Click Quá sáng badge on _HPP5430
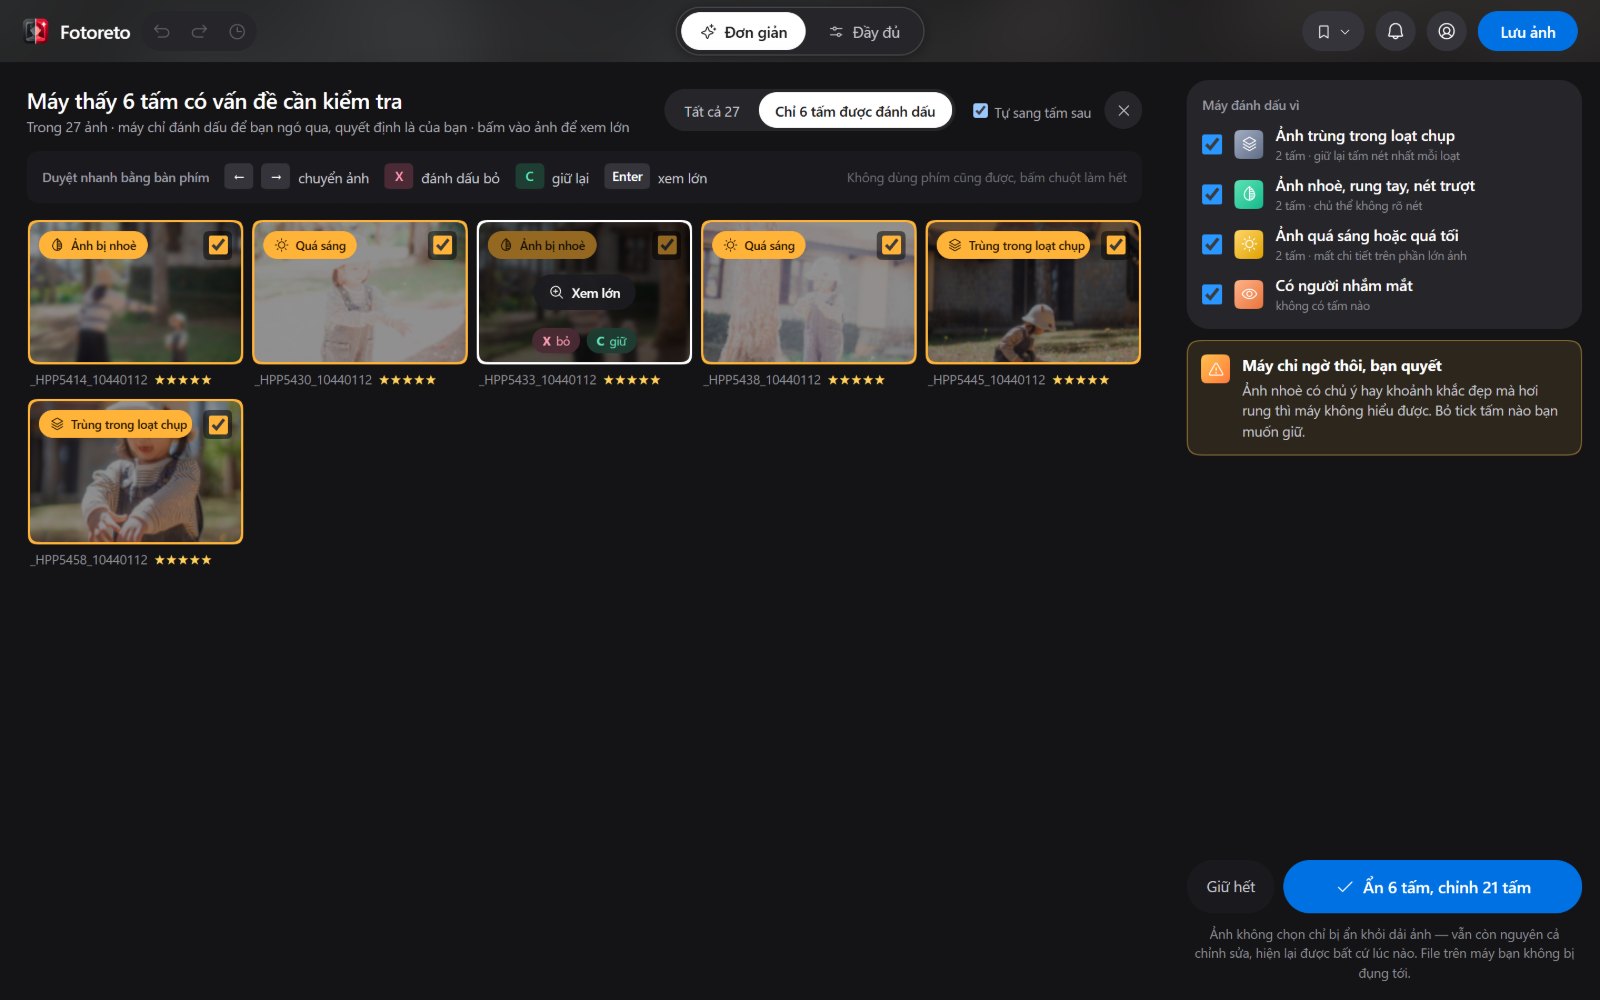The height and width of the screenshot is (1000, 1600). click(x=310, y=245)
